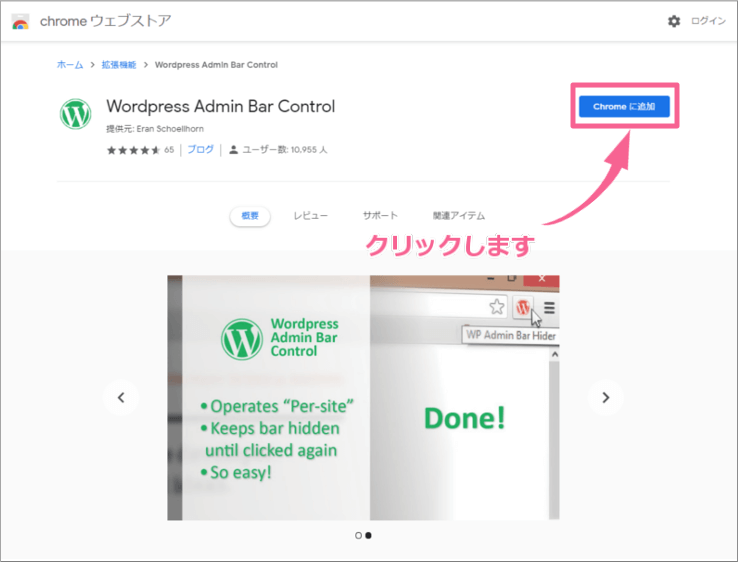Open settings via the gear icon
Viewport: 738px width, 562px height.
point(674,21)
